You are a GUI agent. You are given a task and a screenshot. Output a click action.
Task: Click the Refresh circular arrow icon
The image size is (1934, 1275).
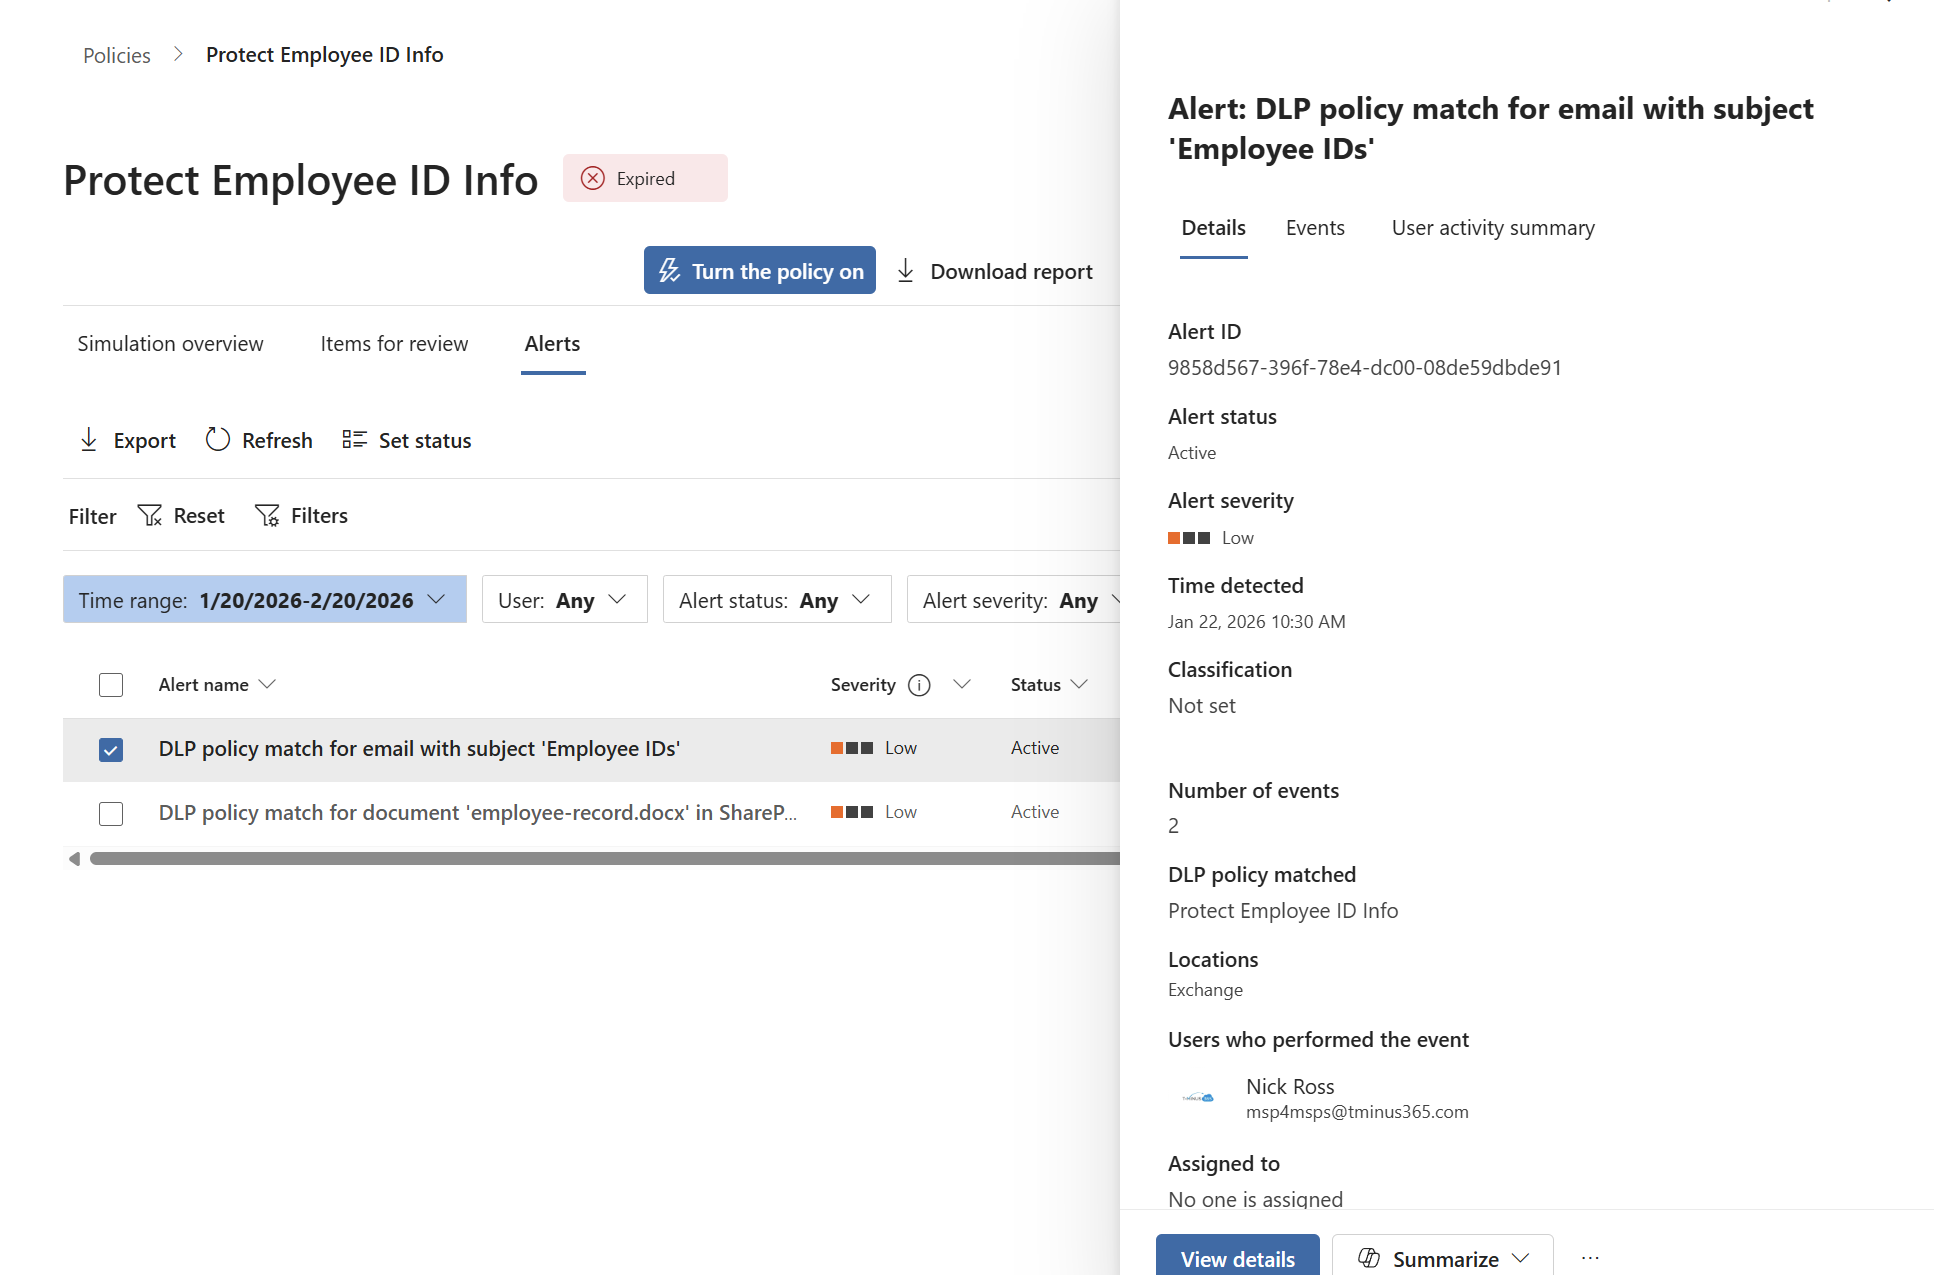[x=218, y=440]
